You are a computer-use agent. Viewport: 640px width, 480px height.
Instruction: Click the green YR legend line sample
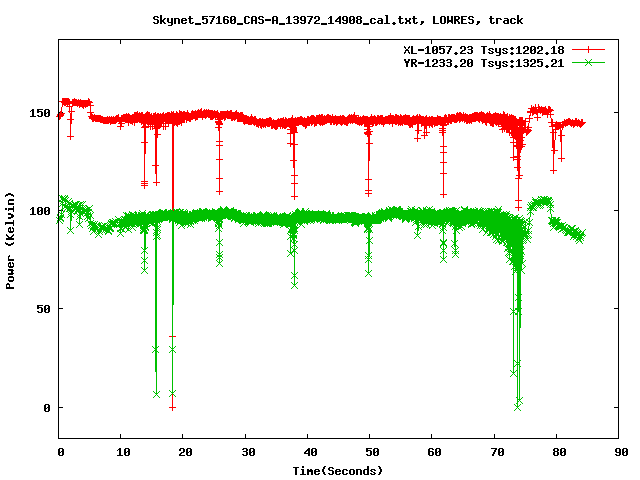pos(588,62)
